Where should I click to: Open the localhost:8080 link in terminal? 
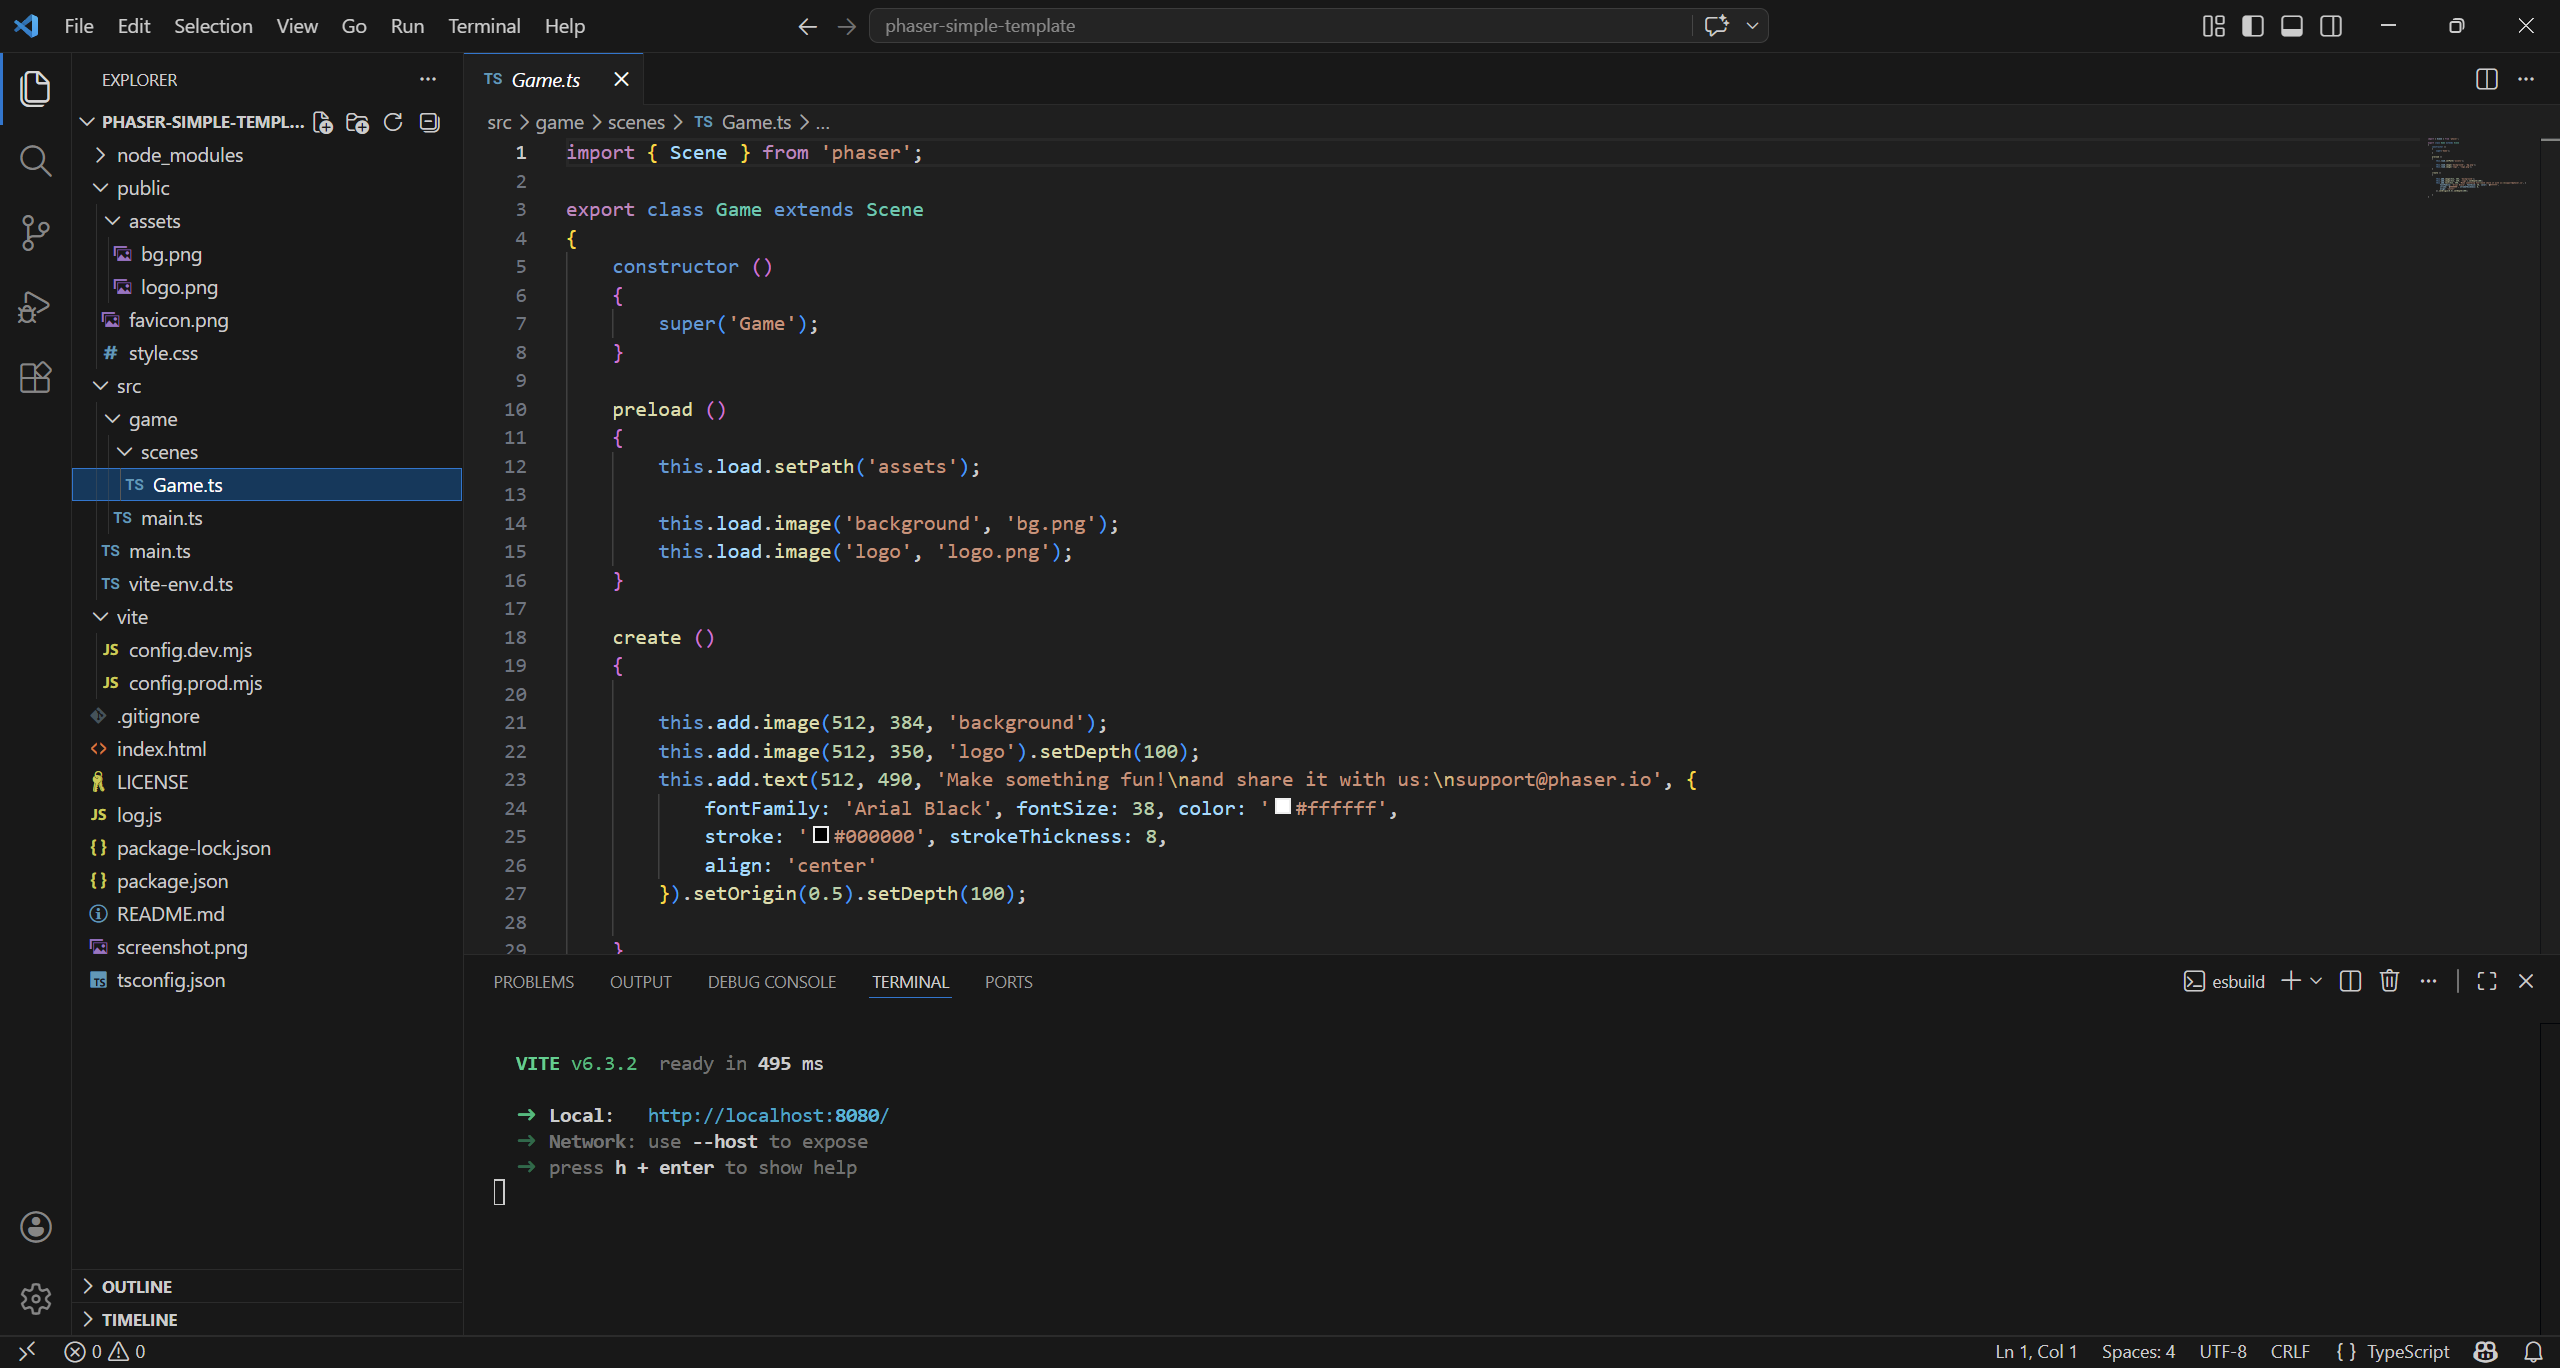tap(767, 1115)
